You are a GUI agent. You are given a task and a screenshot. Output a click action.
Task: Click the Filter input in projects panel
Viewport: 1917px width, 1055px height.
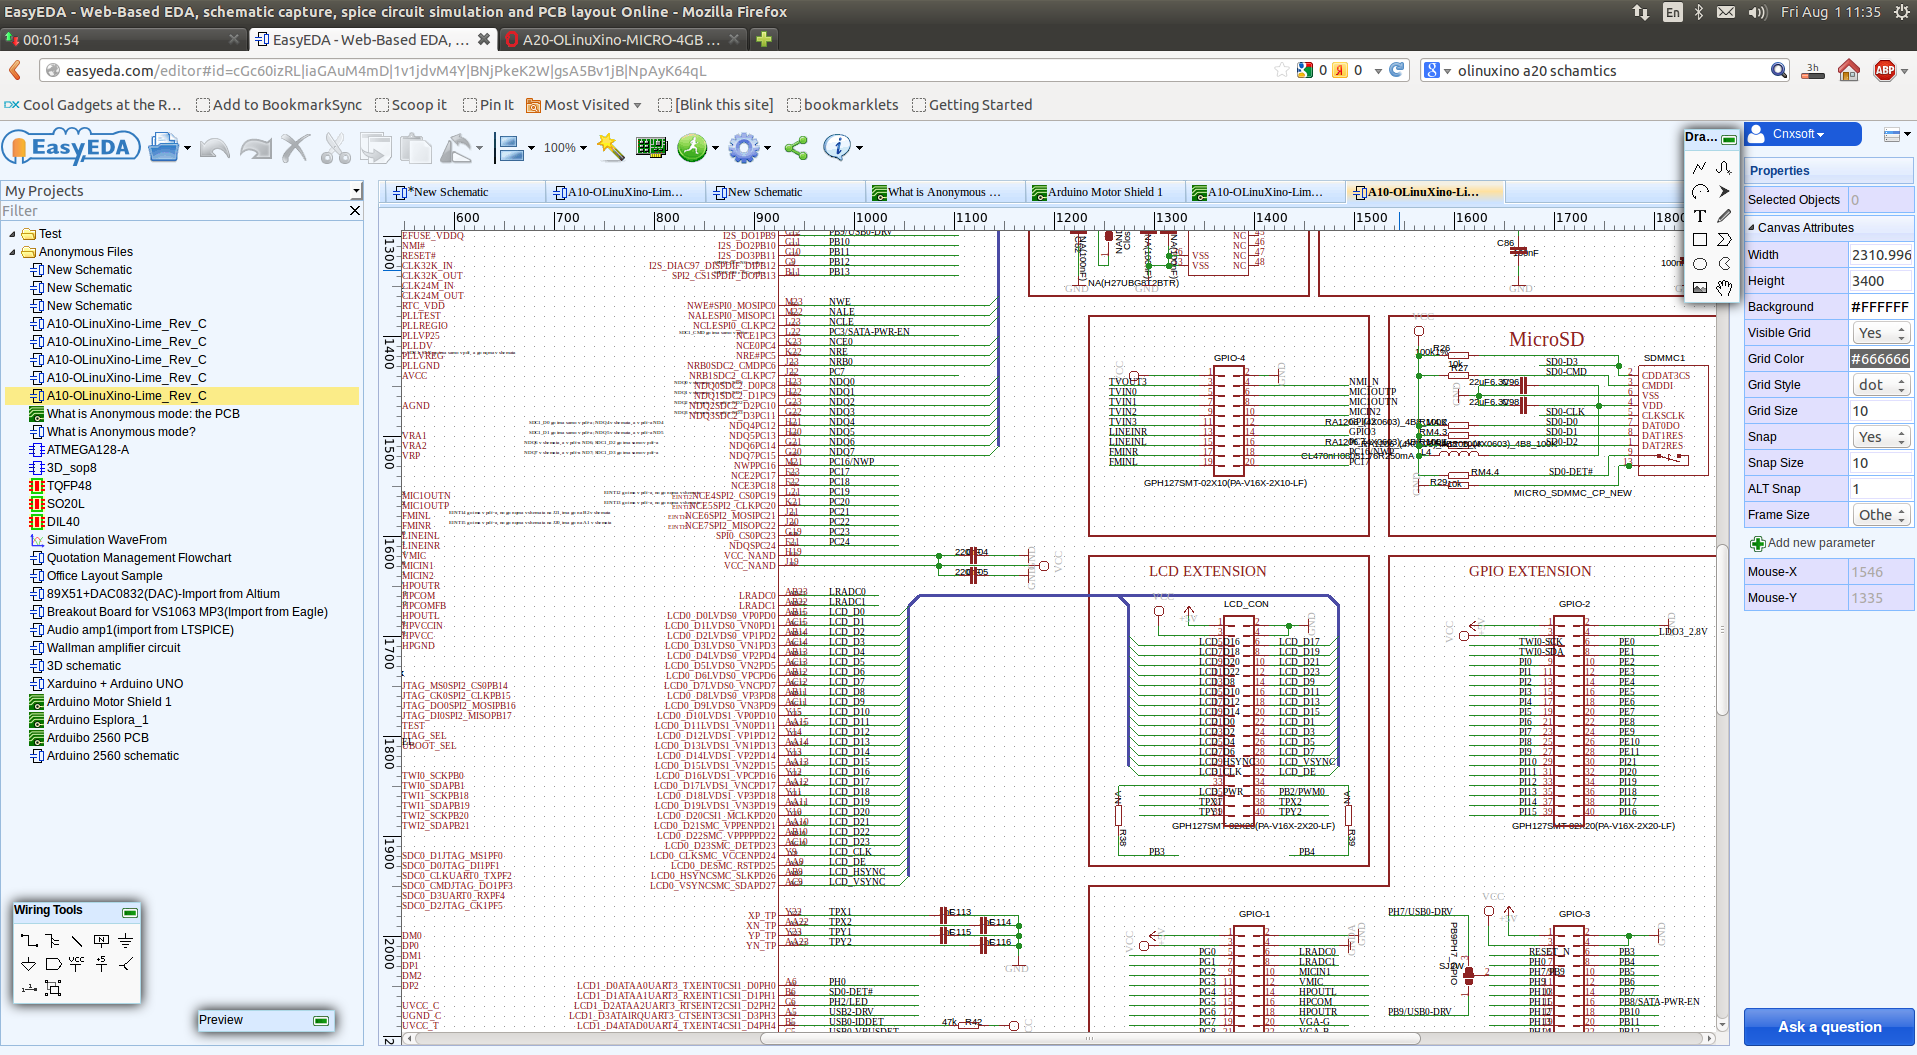pyautogui.click(x=174, y=211)
